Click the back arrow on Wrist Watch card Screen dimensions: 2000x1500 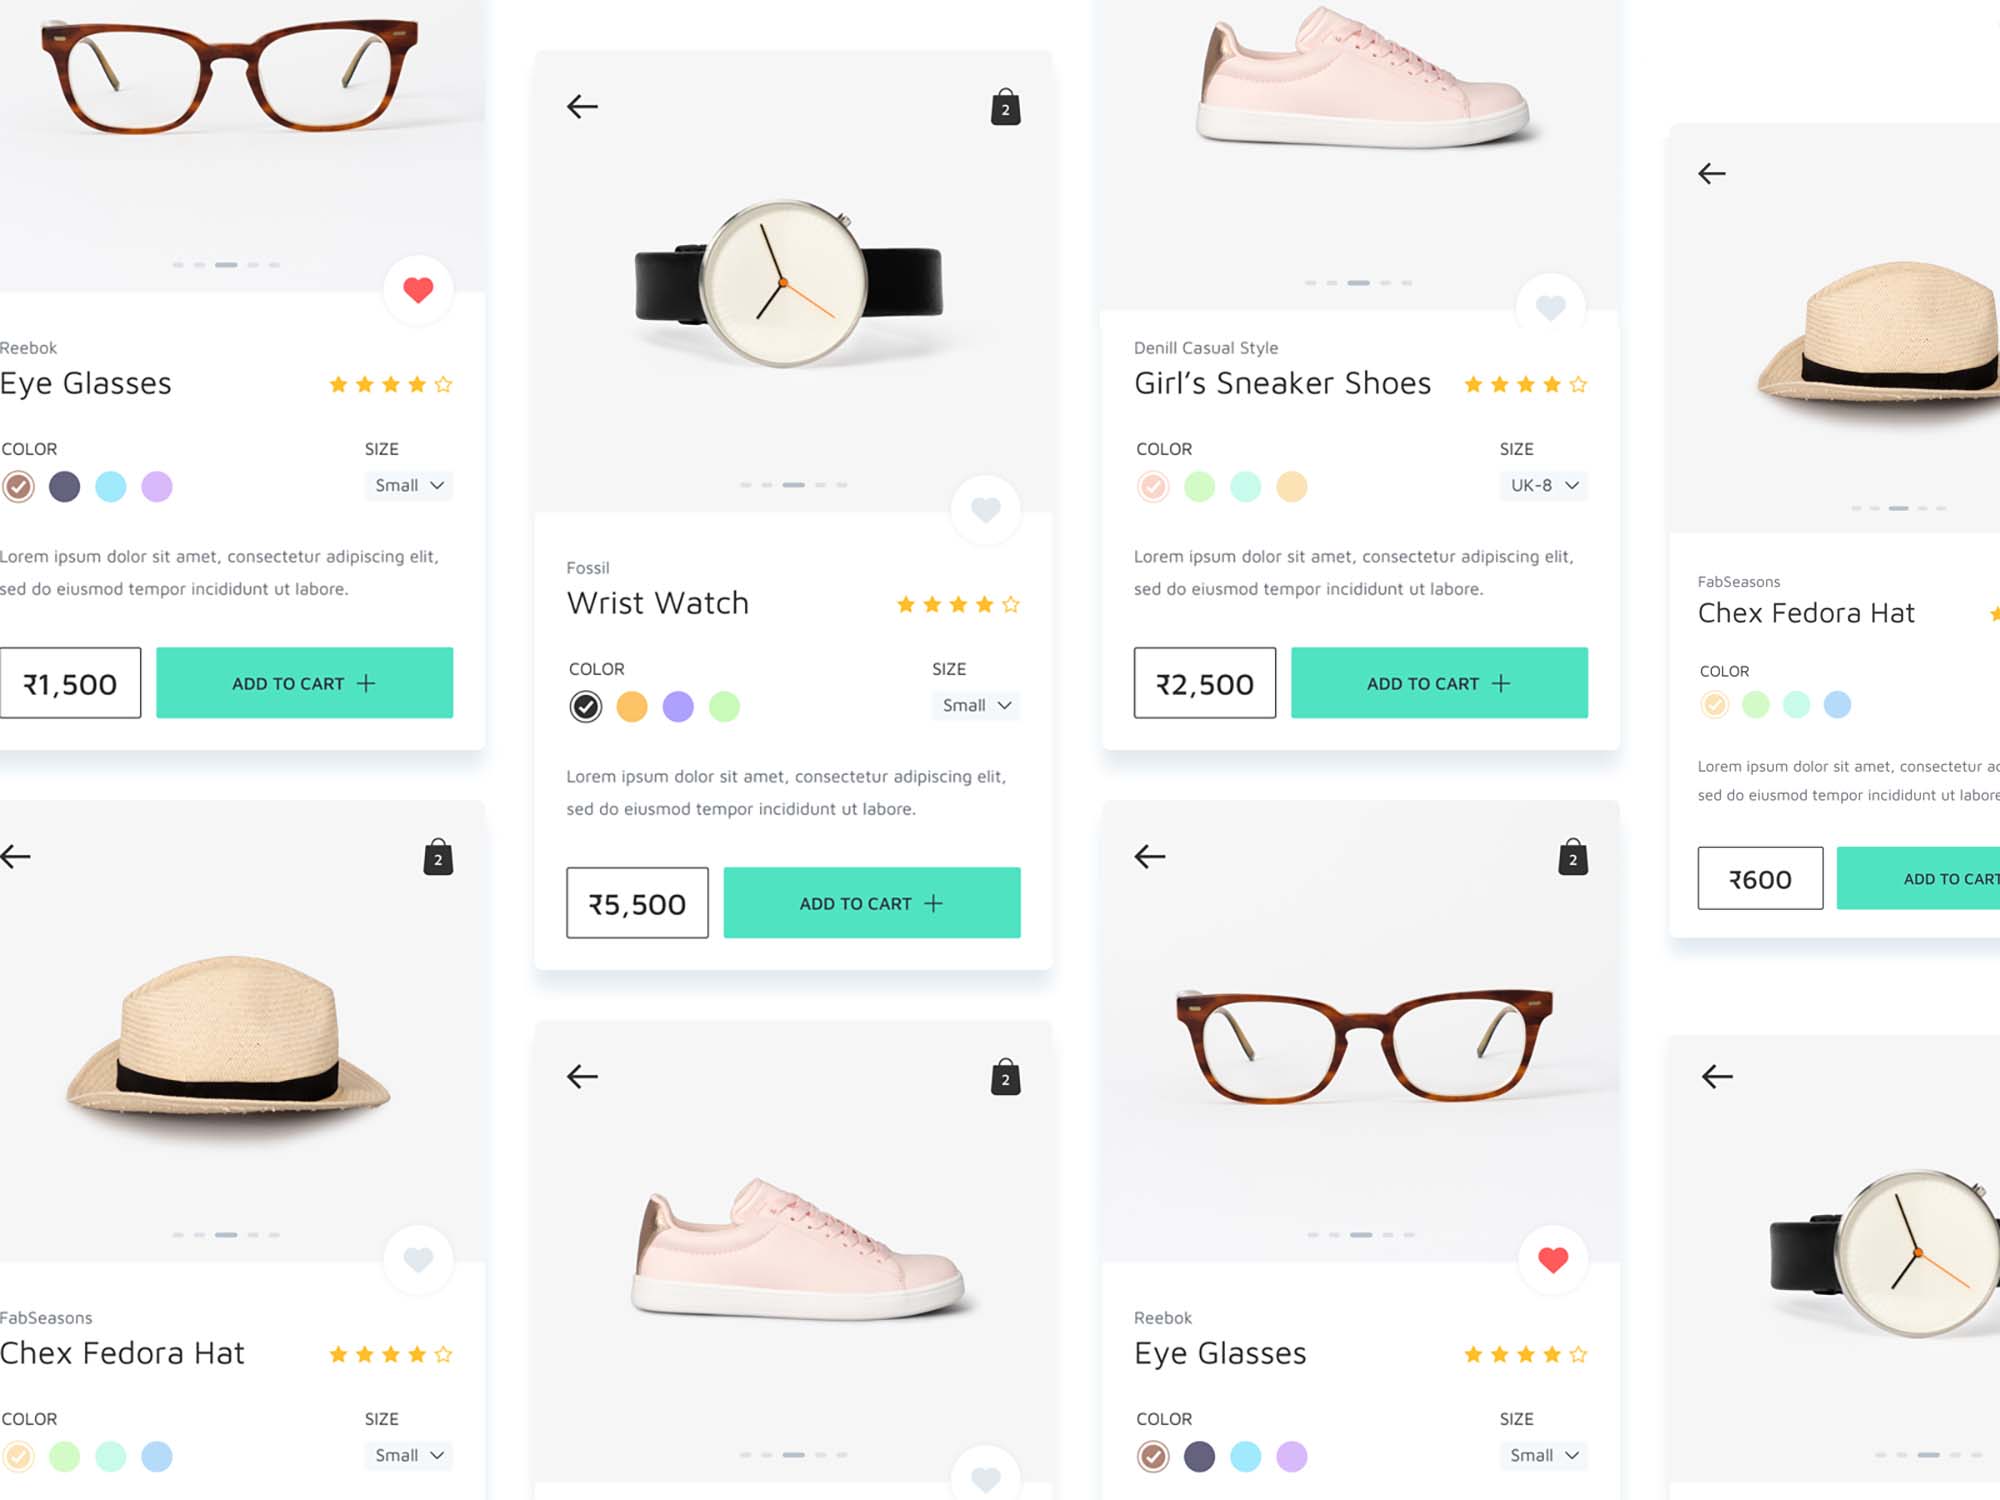point(583,107)
